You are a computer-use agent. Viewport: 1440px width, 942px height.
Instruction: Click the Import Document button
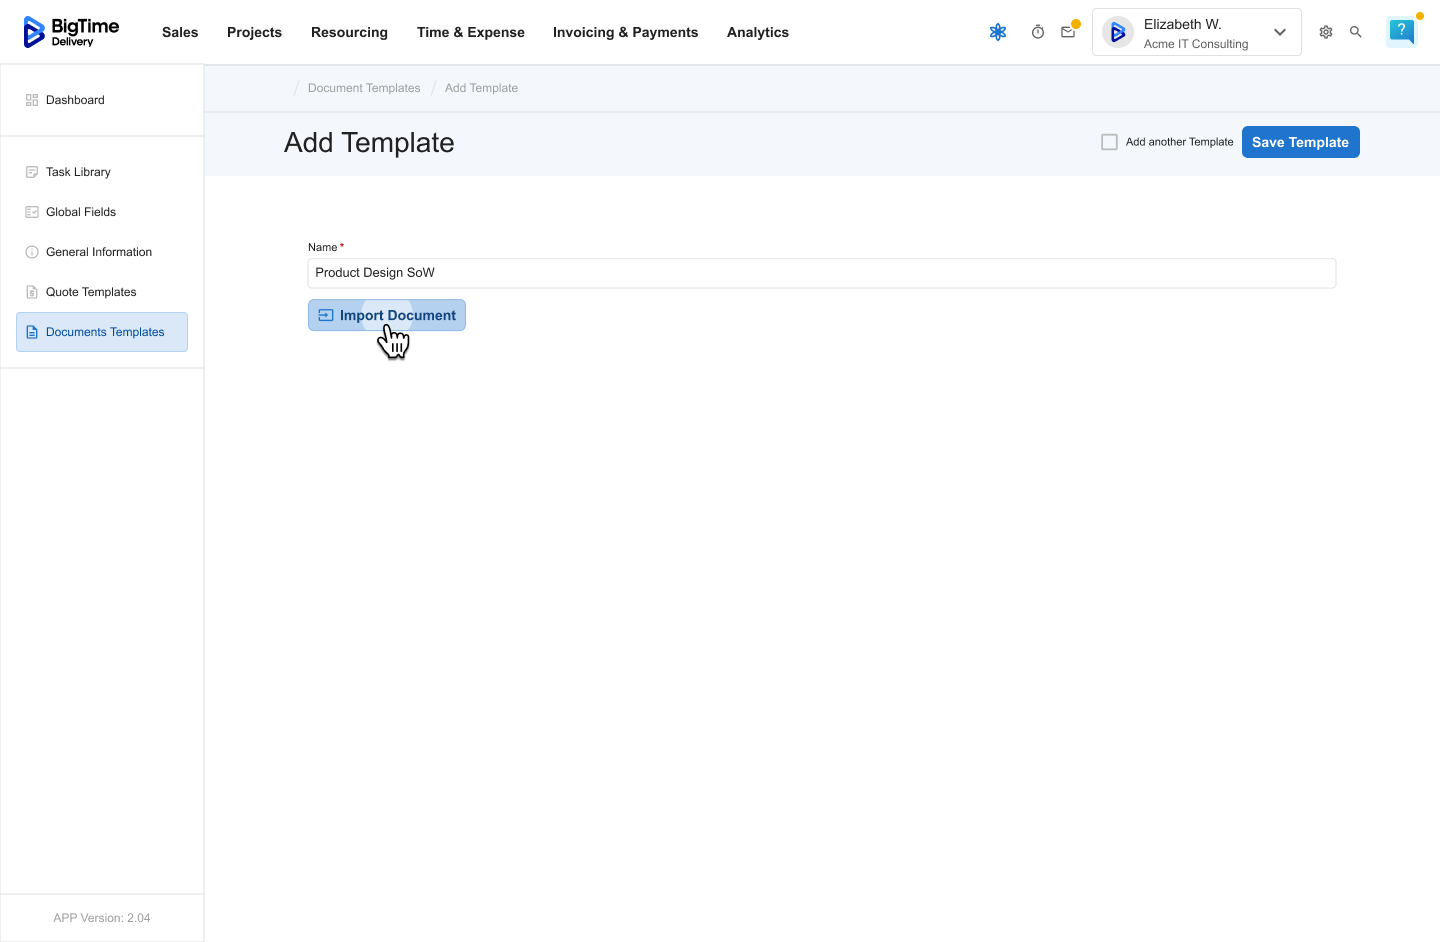pyautogui.click(x=387, y=315)
